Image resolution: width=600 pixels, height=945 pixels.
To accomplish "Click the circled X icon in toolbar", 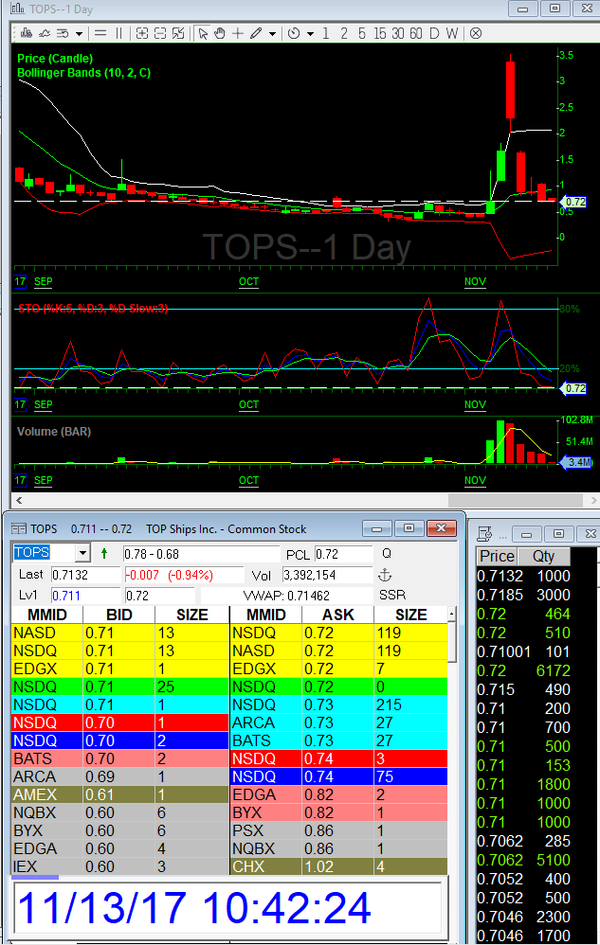I will (x=476, y=33).
